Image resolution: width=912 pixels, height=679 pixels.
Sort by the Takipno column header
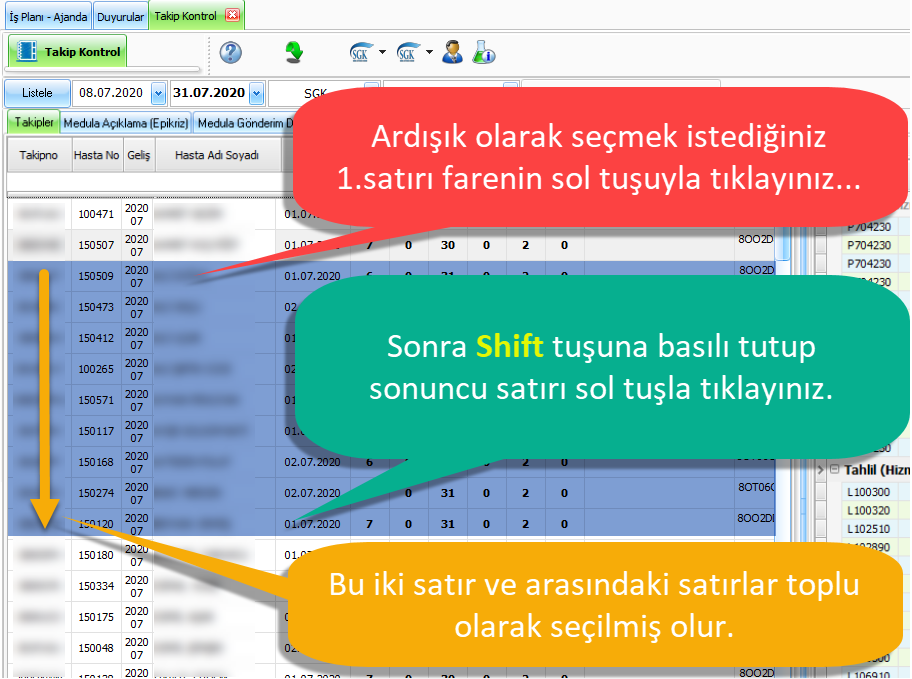tap(38, 155)
